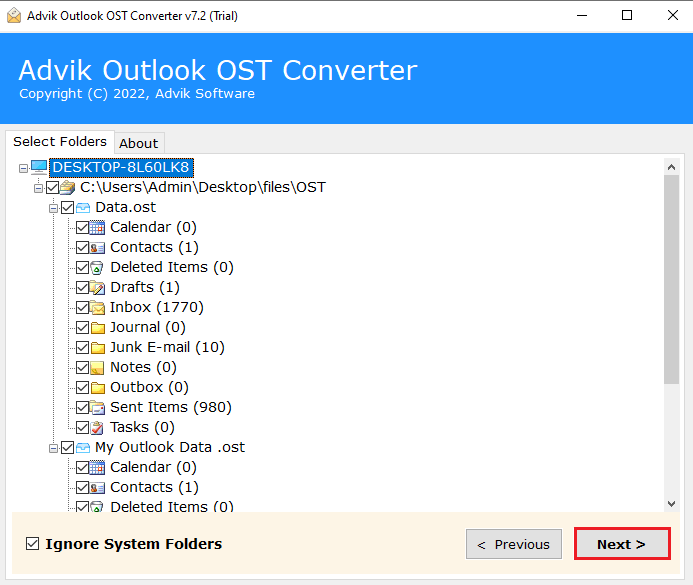This screenshot has height=585, width=693.
Task: Select the My Outlook Data .ost label
Action: pos(170,447)
